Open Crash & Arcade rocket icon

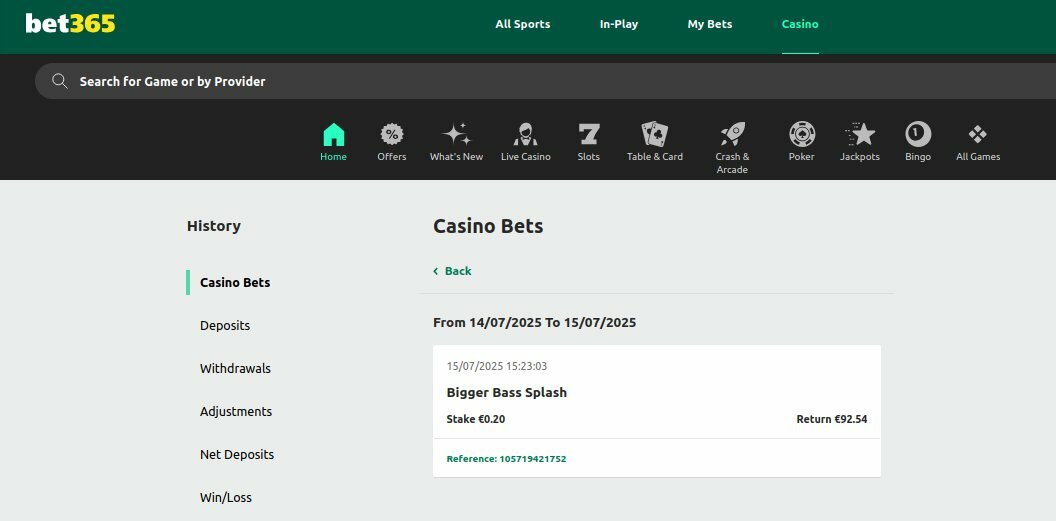click(733, 135)
